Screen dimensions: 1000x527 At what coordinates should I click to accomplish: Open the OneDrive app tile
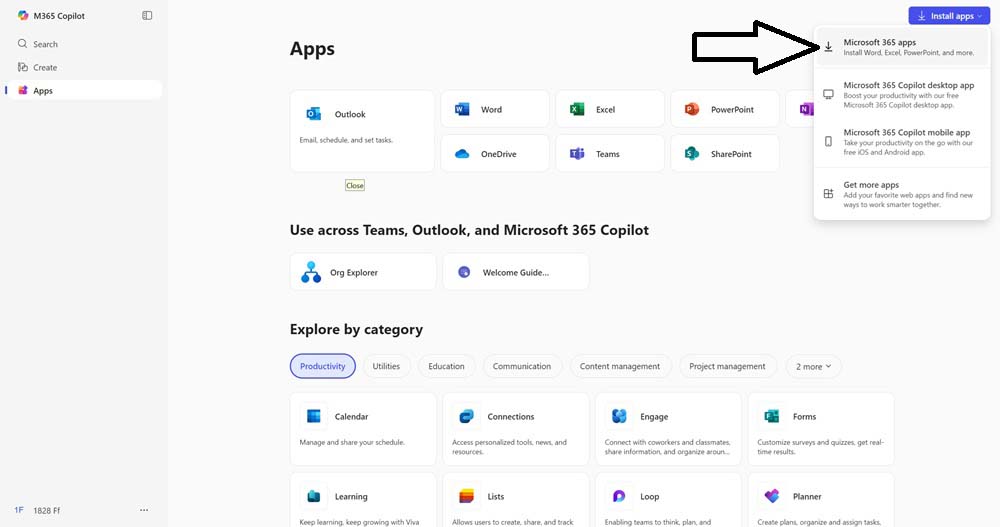pos(494,154)
